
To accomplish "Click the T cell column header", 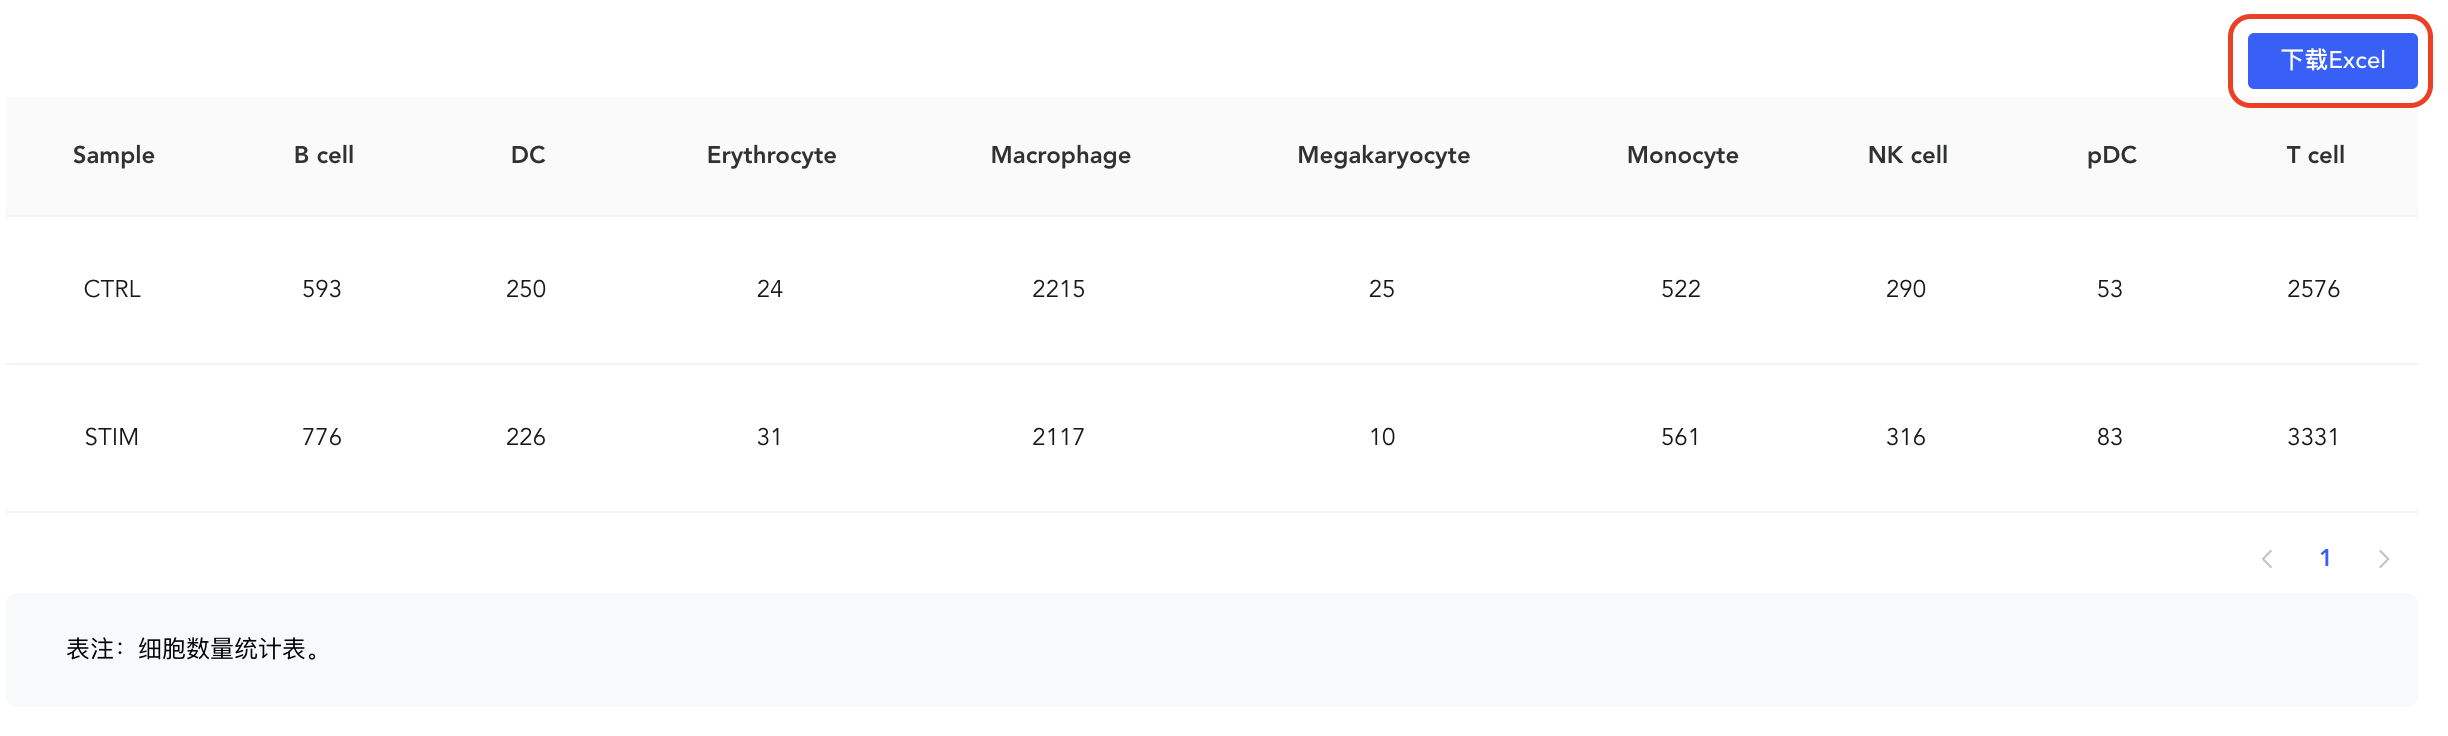I will [2316, 155].
